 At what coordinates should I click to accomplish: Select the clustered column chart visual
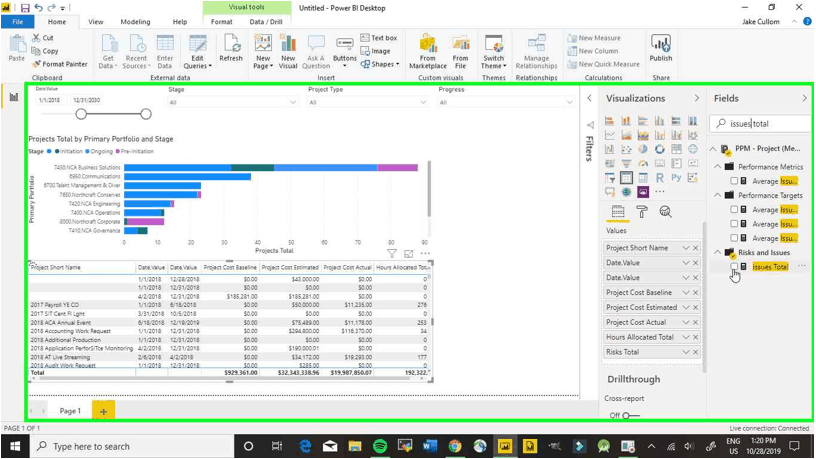[659, 121]
